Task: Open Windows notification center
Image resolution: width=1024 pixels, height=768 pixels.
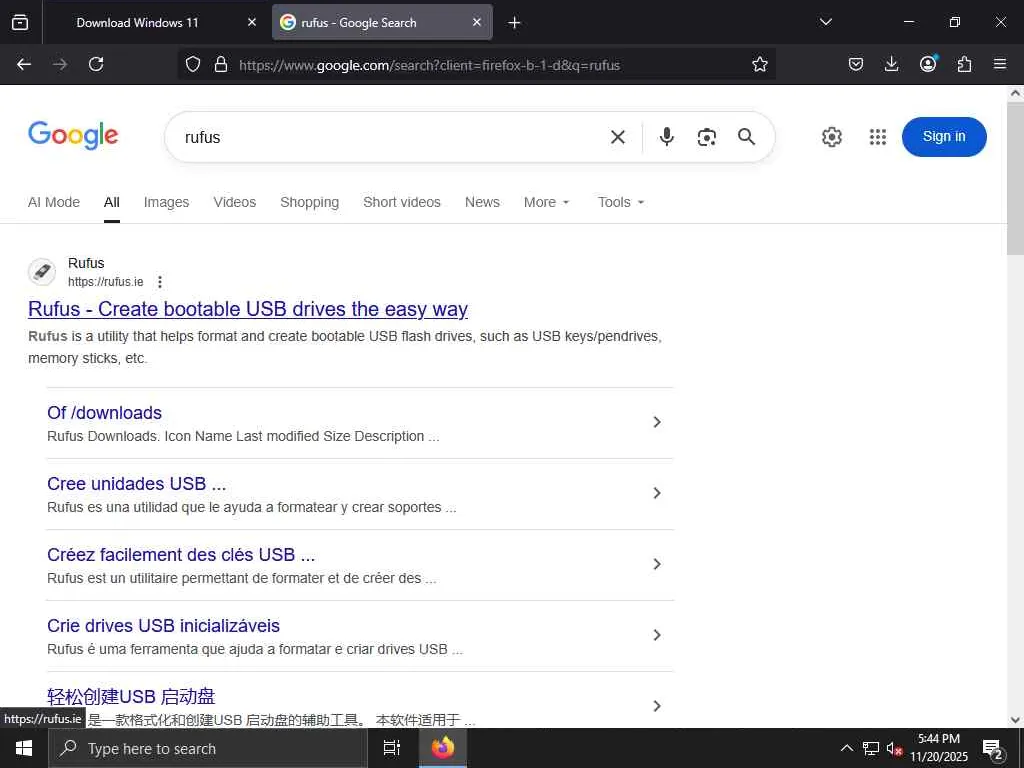Action: click(993, 749)
